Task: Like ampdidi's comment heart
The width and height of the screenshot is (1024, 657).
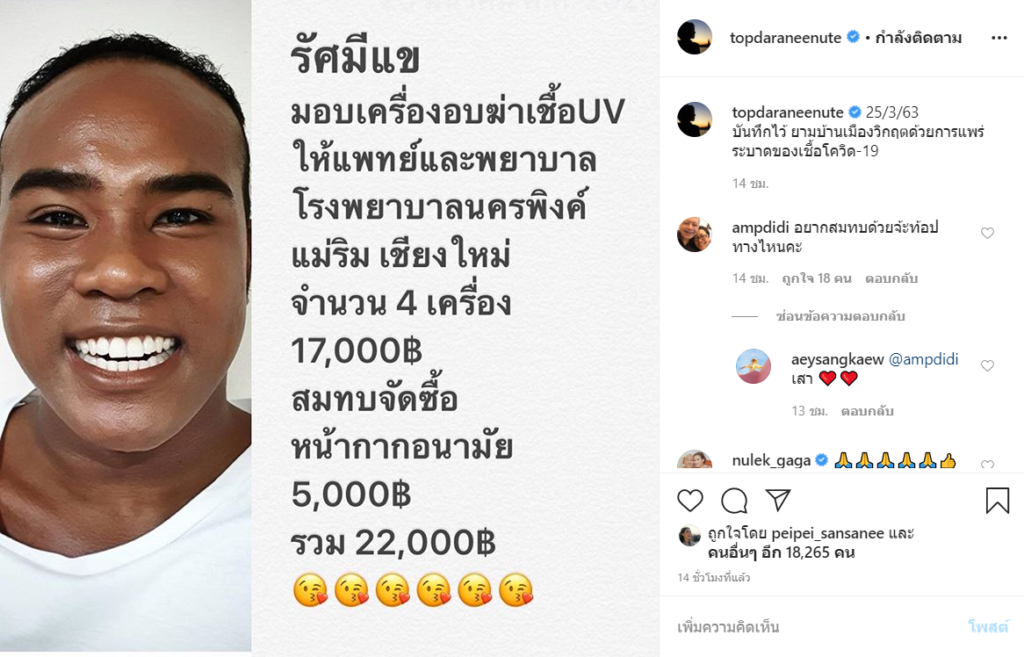Action: [987, 233]
